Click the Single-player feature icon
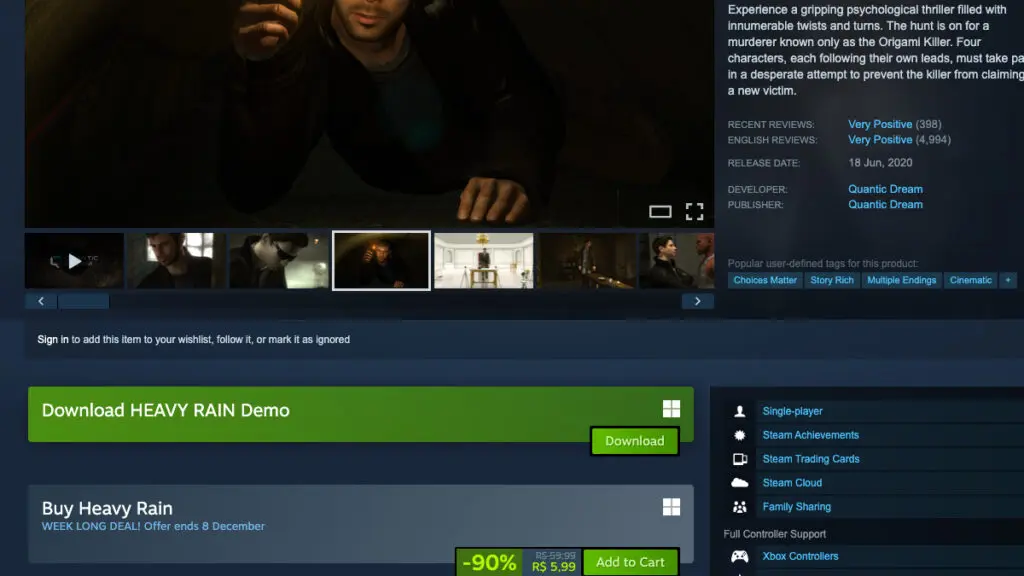The width and height of the screenshot is (1024, 576). click(739, 411)
